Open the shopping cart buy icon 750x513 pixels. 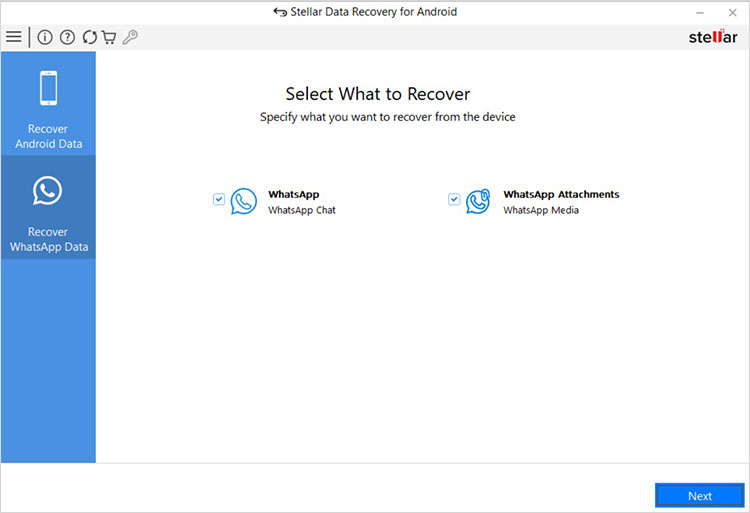coord(109,37)
